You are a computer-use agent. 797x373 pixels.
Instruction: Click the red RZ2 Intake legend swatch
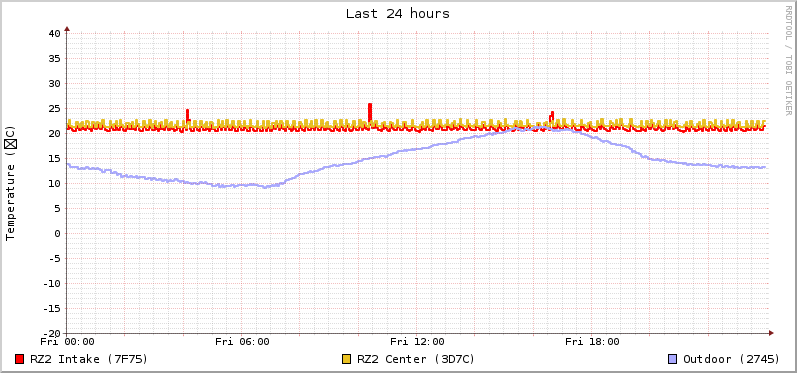[x=20, y=359]
